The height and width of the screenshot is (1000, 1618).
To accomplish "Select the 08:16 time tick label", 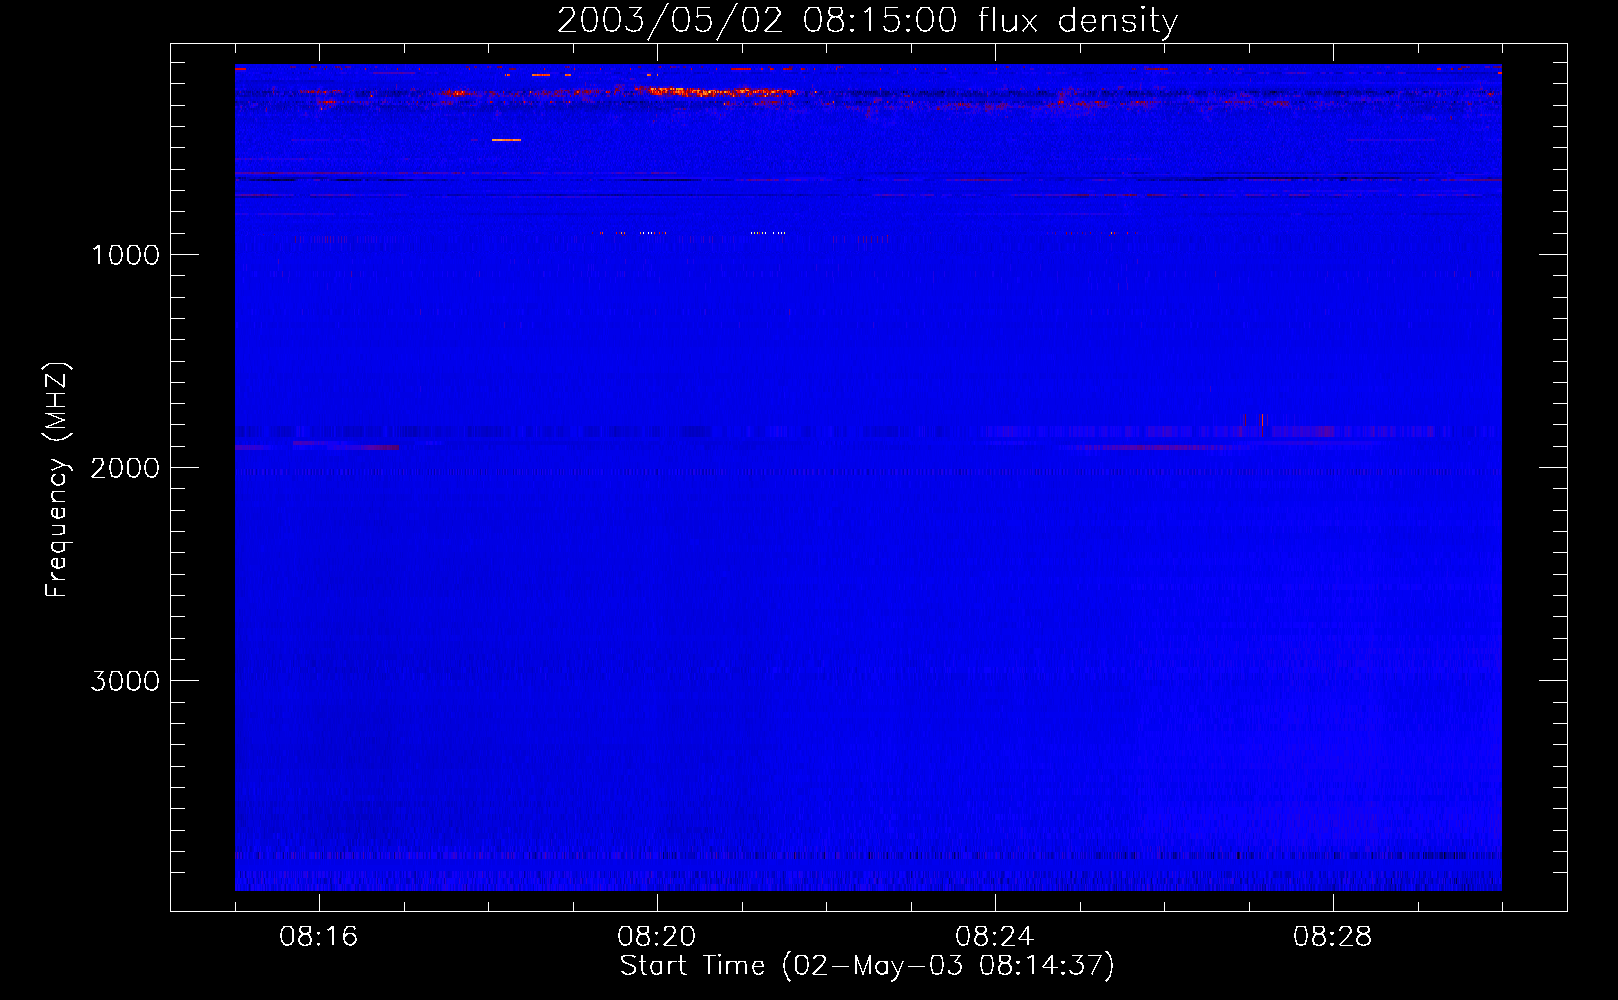I will [319, 937].
